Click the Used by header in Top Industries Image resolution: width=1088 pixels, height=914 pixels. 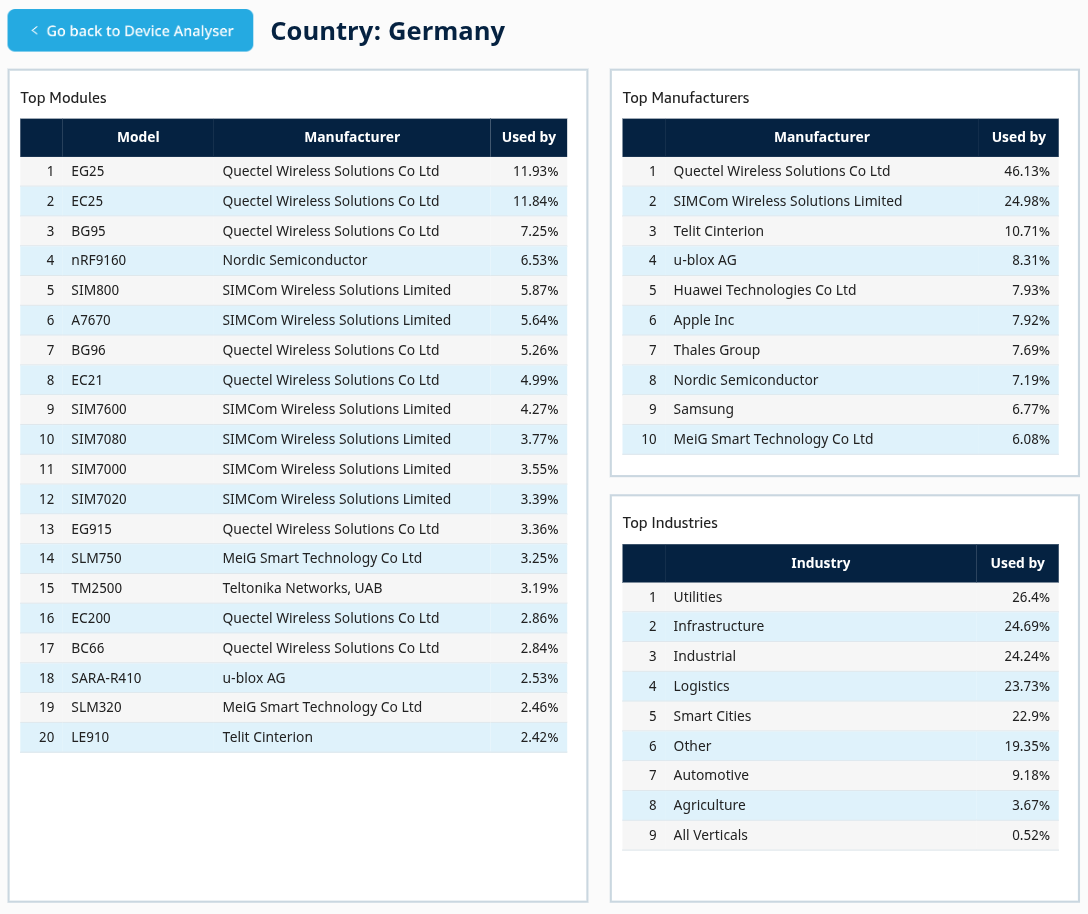click(1017, 563)
